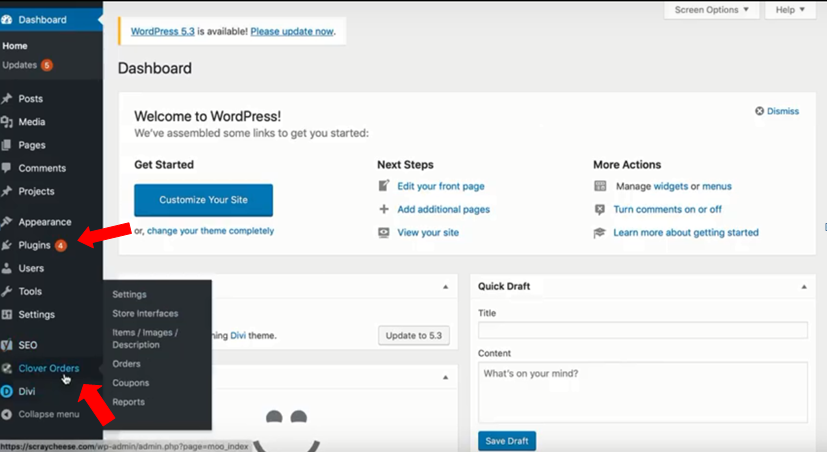Viewport: 827px width, 452px height.
Task: Click the Pages icon in sidebar
Action: pyautogui.click(x=6, y=145)
